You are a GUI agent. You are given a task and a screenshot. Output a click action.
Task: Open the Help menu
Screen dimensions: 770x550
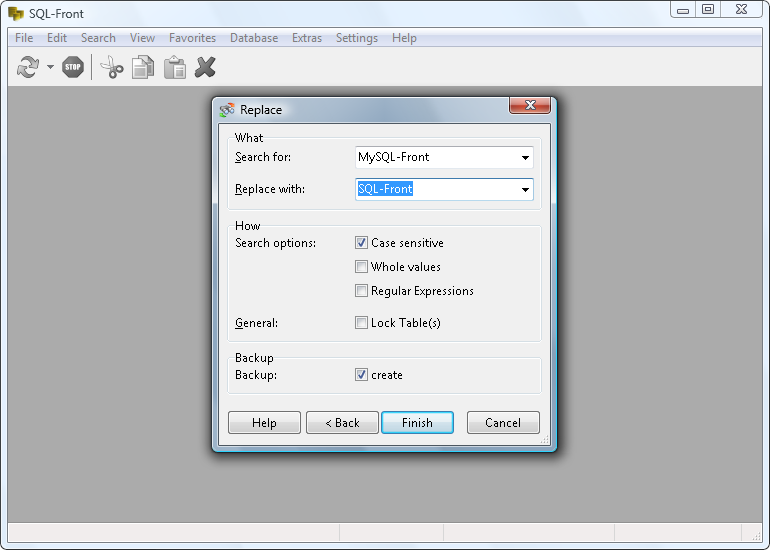coord(404,38)
